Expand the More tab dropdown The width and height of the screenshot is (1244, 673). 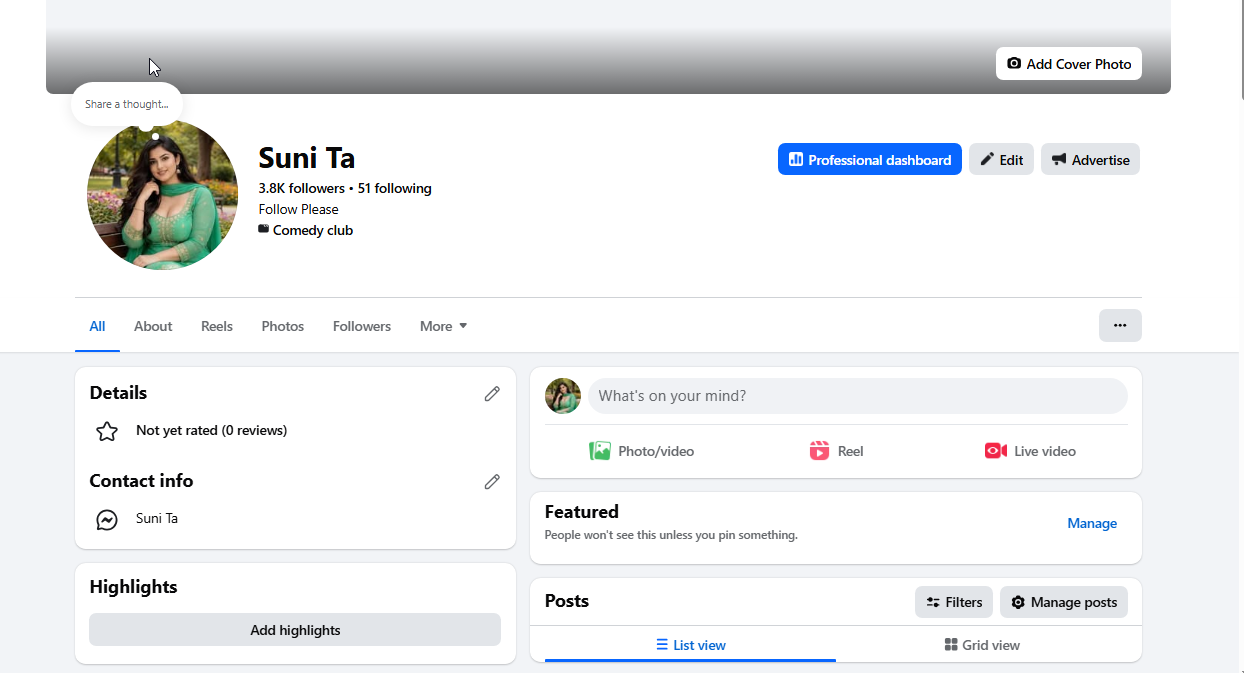(444, 326)
